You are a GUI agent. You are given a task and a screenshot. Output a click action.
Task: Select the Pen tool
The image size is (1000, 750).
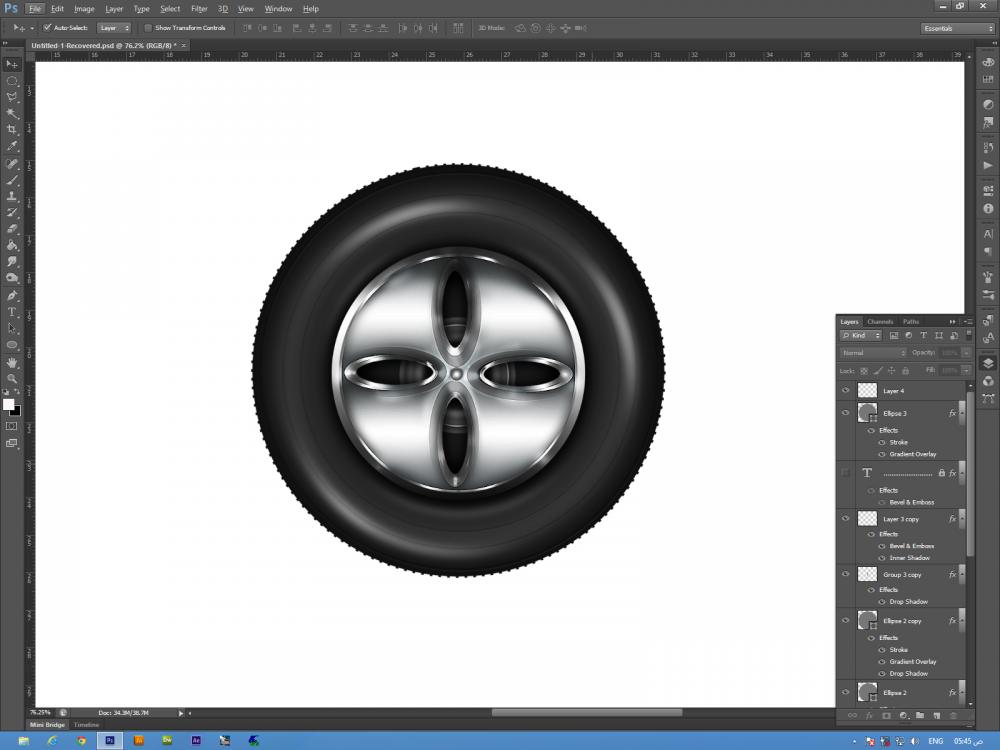[x=12, y=296]
